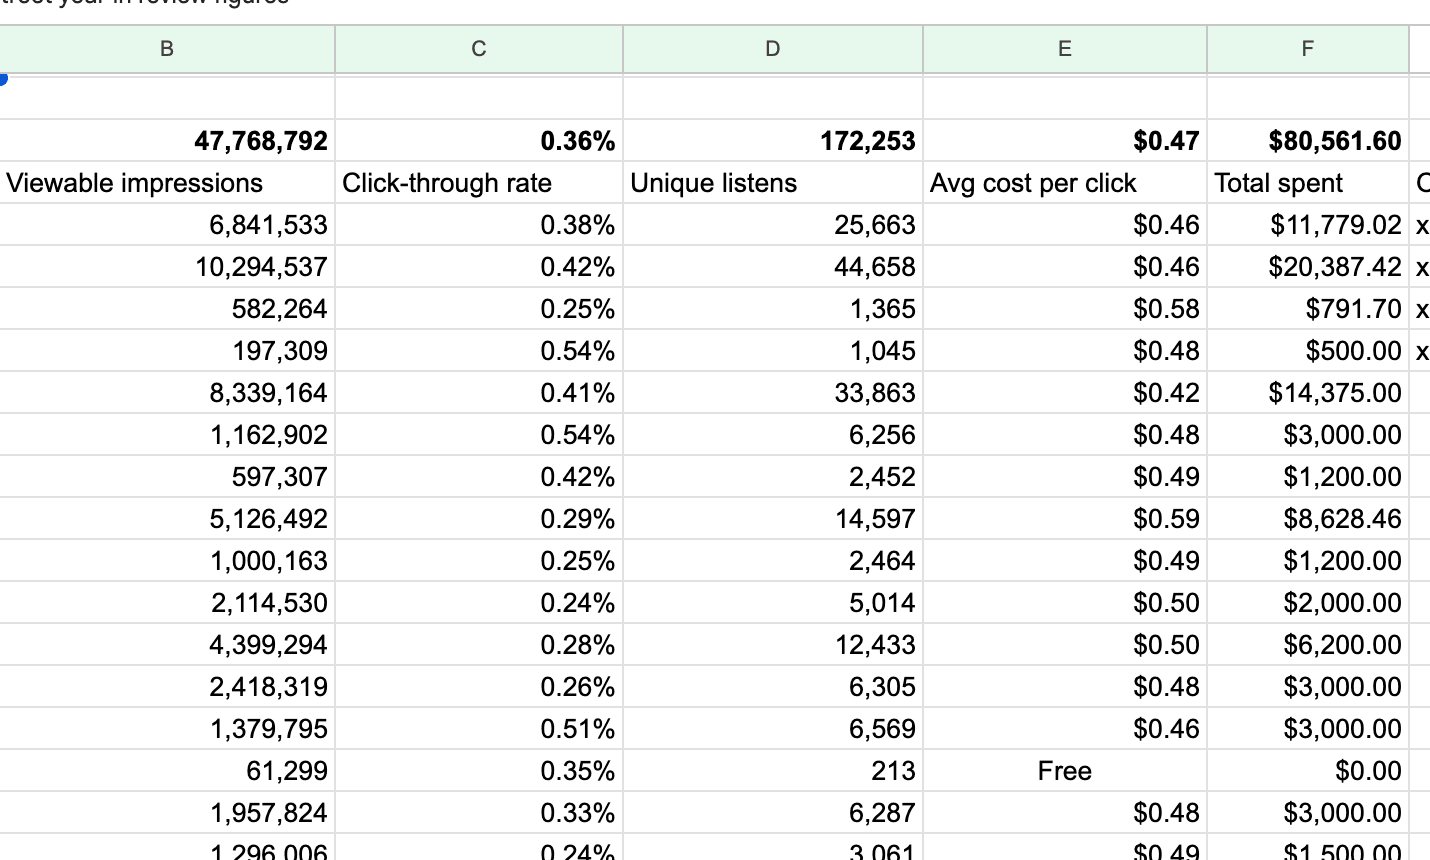Select the Unique listens header cell
The image size is (1430, 860).
pos(772,183)
